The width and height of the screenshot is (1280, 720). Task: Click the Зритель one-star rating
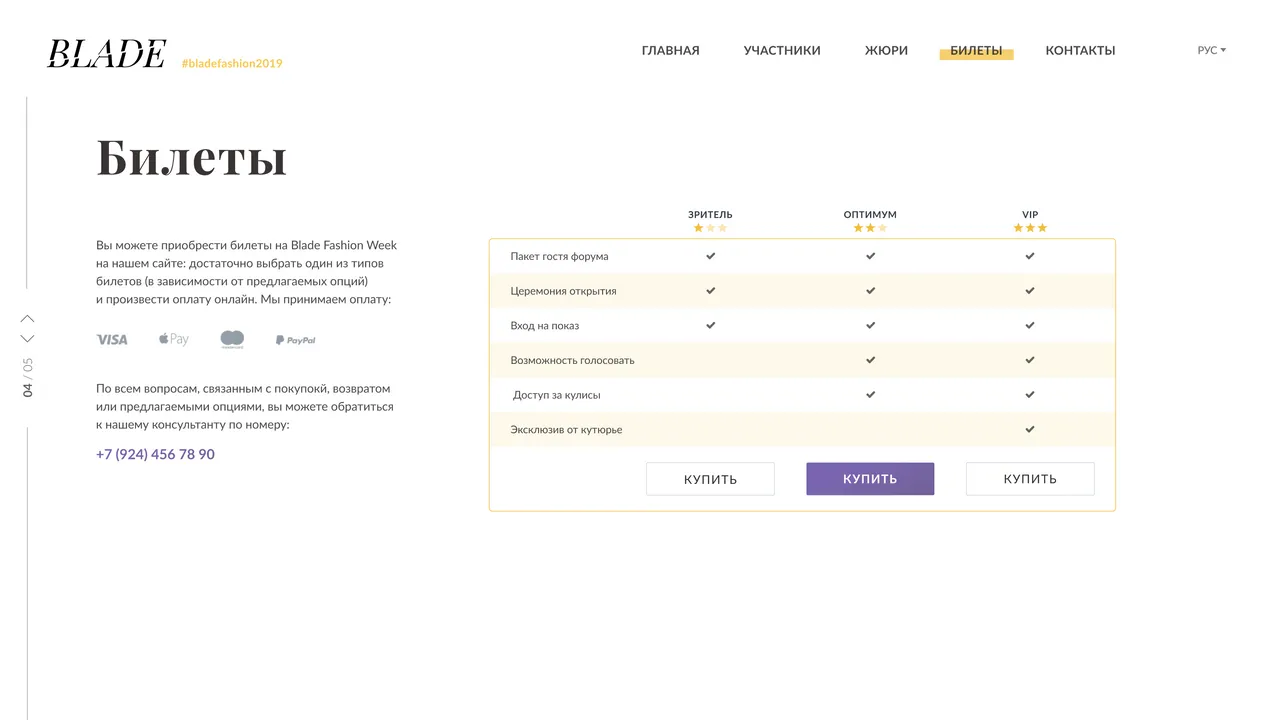tap(710, 228)
